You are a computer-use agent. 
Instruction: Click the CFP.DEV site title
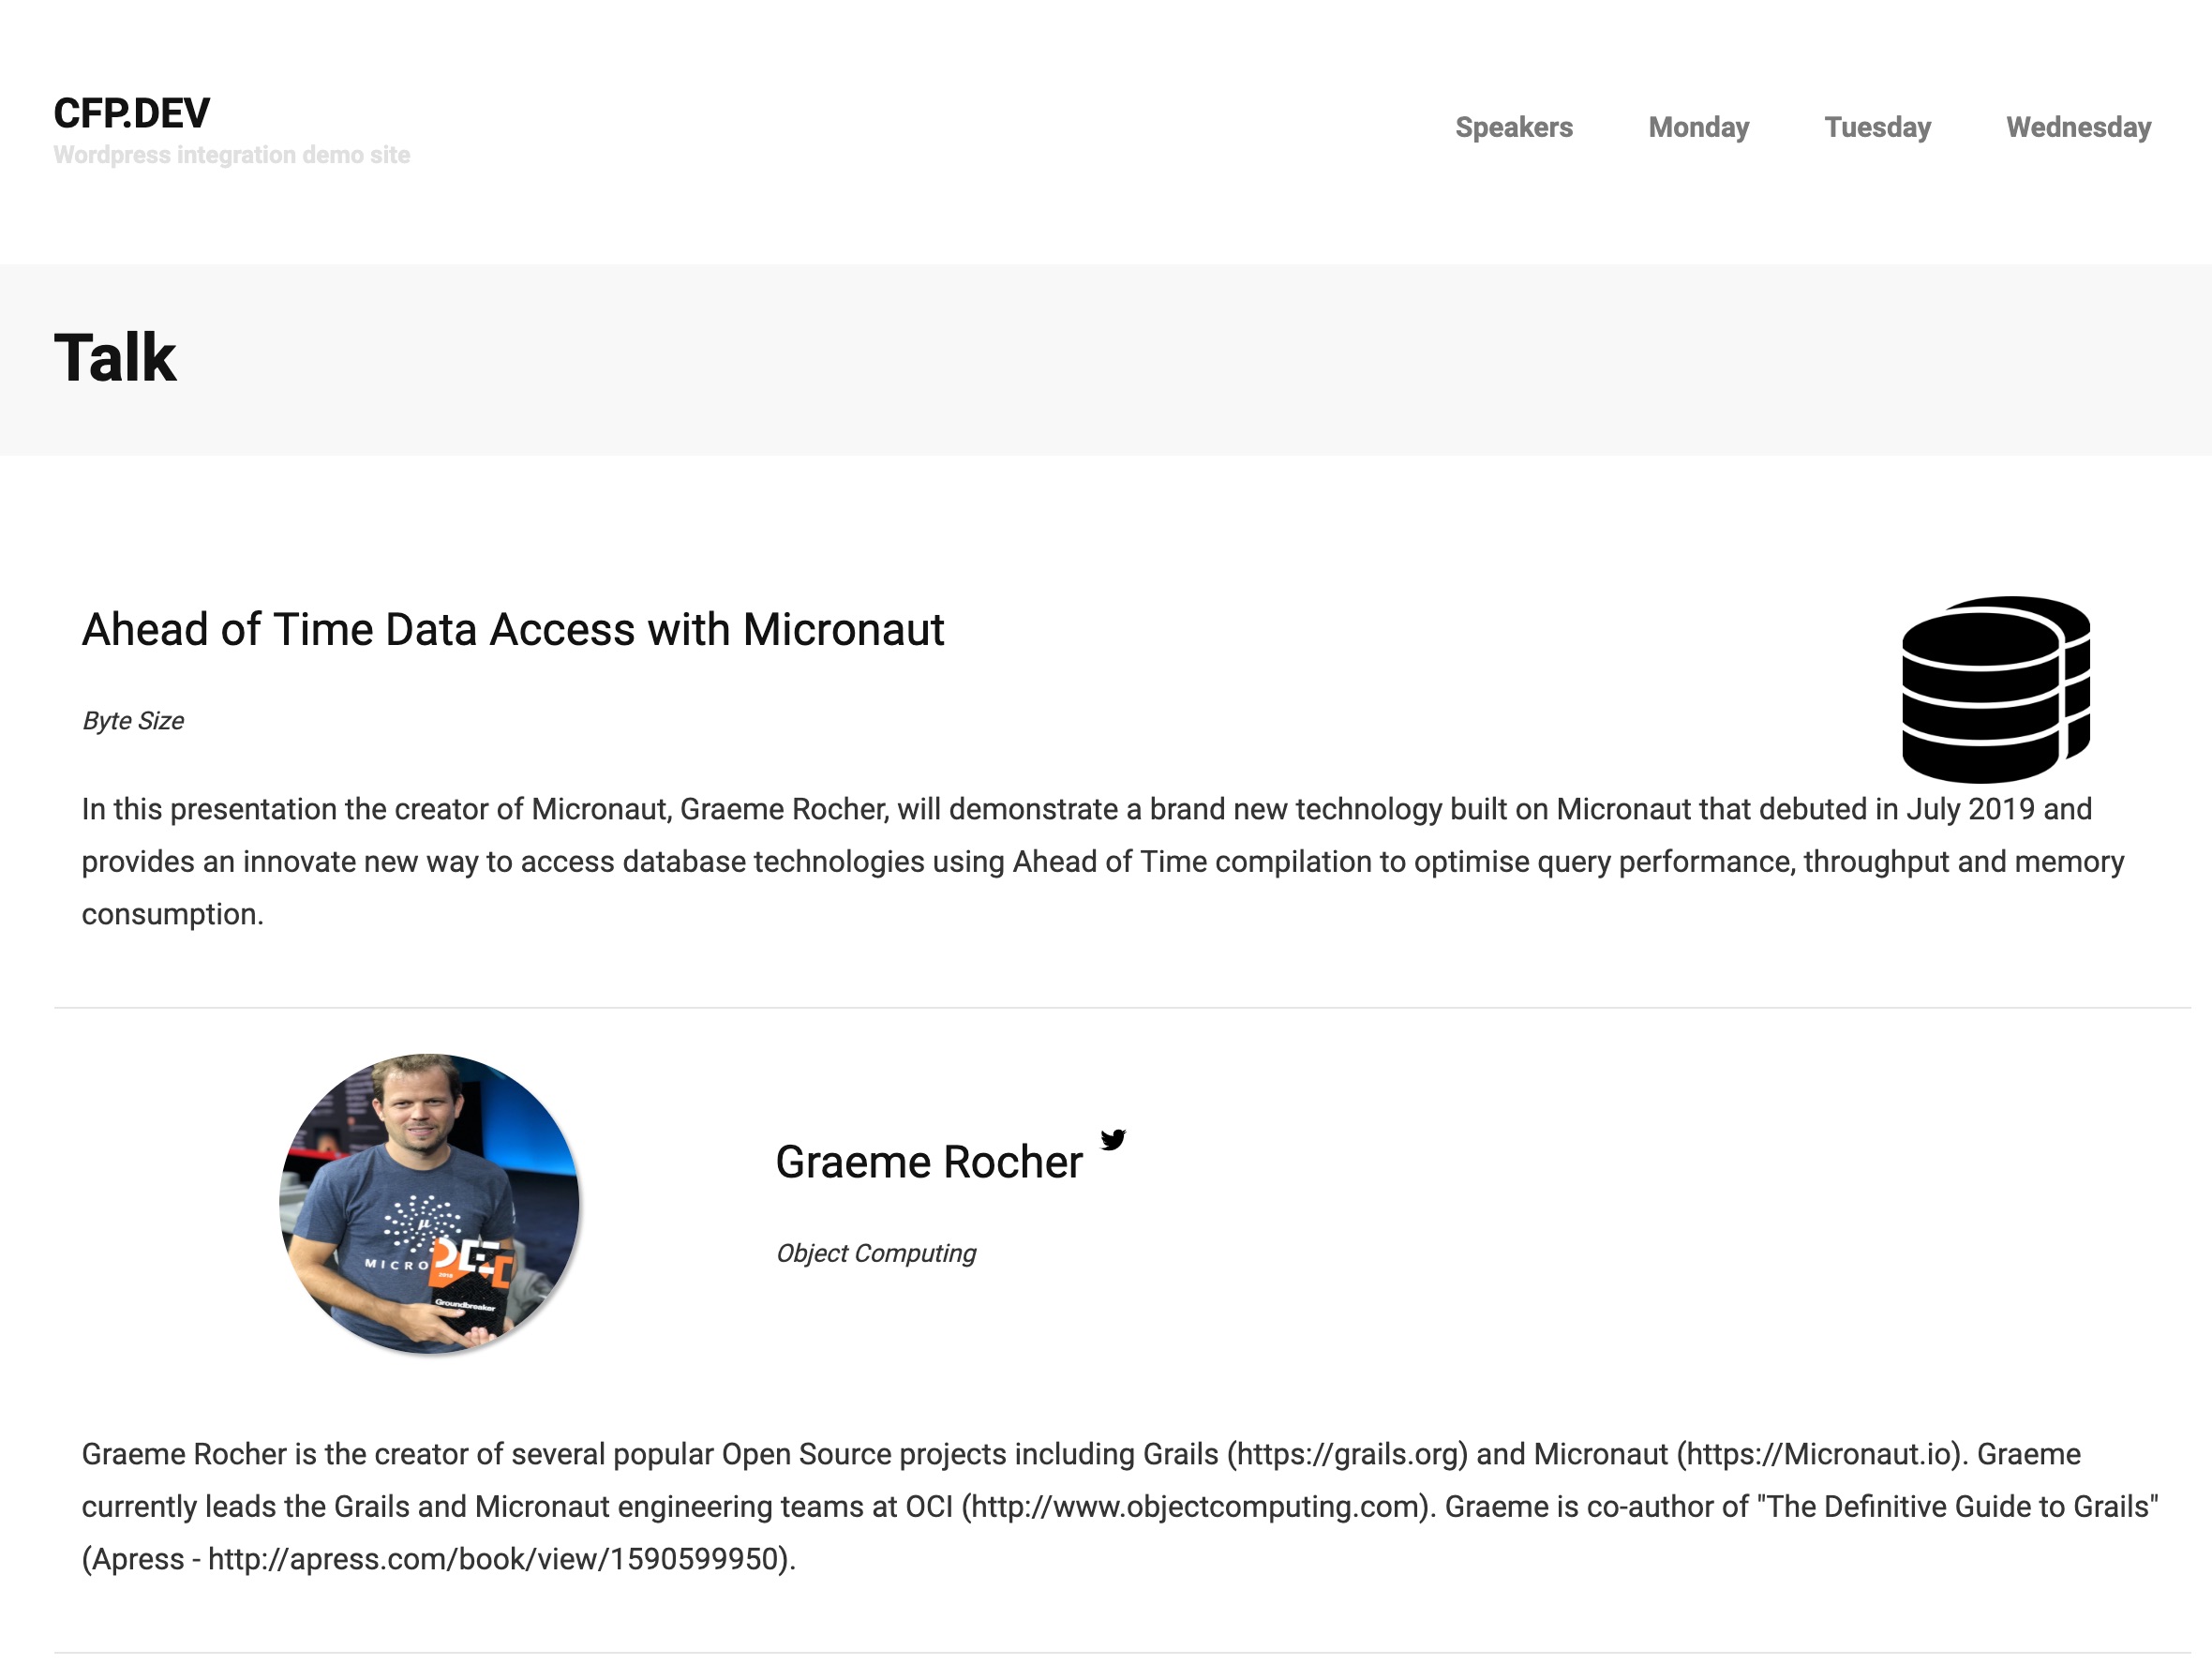tap(132, 113)
